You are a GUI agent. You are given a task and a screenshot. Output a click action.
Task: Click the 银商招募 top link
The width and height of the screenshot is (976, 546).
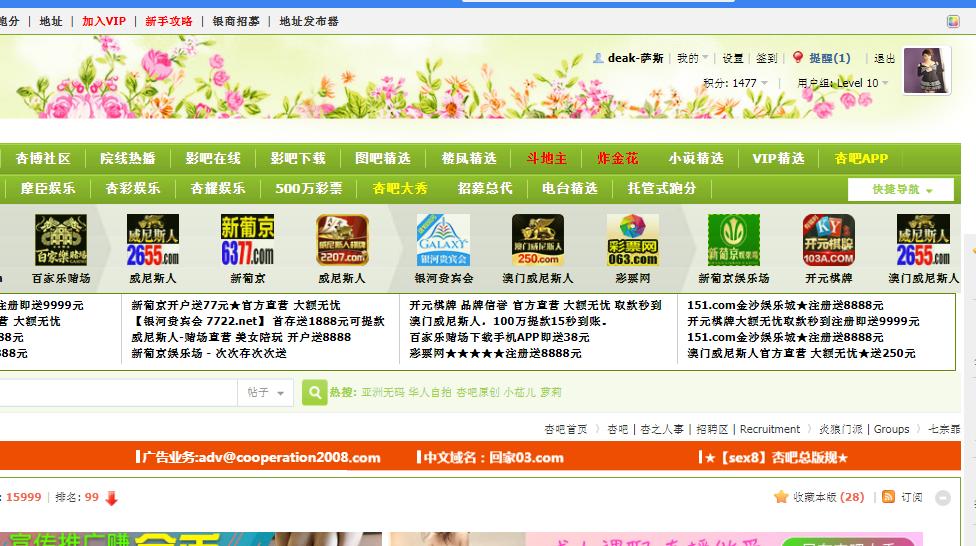coord(236,21)
